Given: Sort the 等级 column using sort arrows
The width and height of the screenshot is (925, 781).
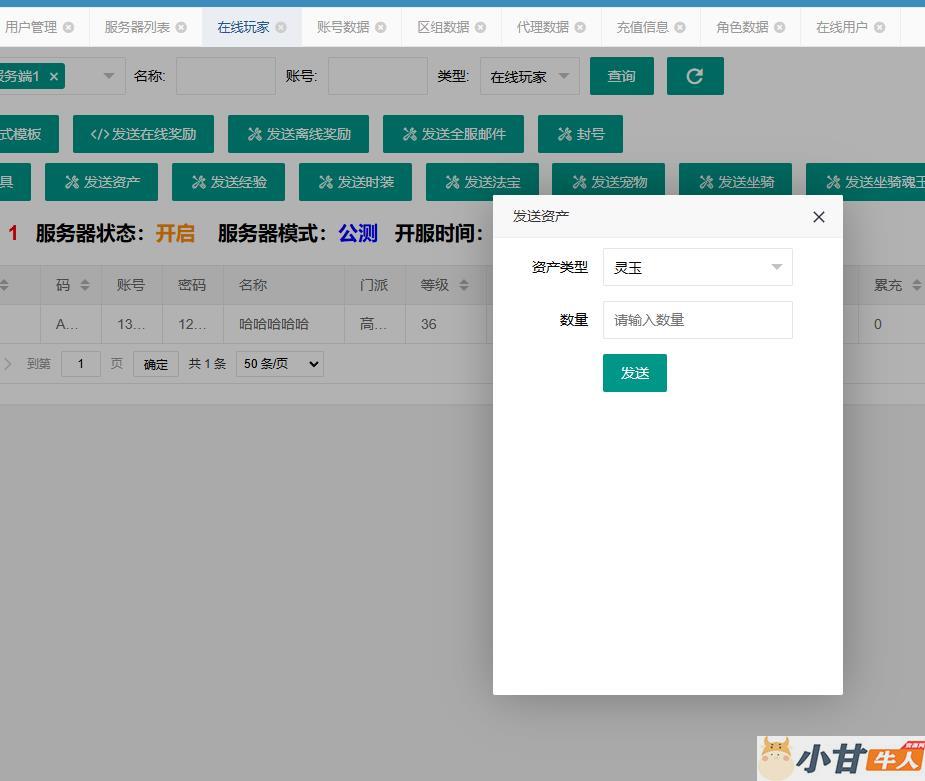Looking at the screenshot, I should pos(464,286).
